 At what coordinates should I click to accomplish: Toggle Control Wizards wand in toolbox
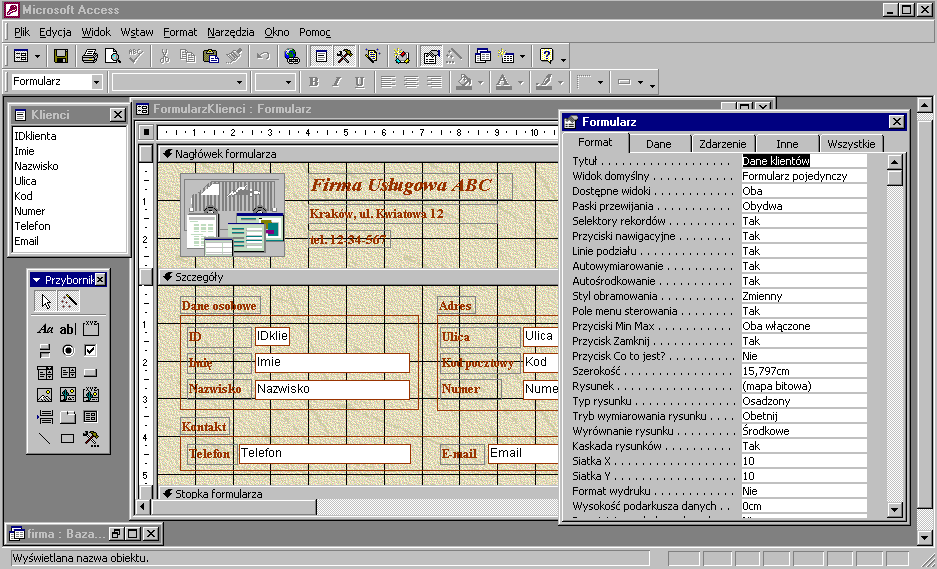[69, 302]
